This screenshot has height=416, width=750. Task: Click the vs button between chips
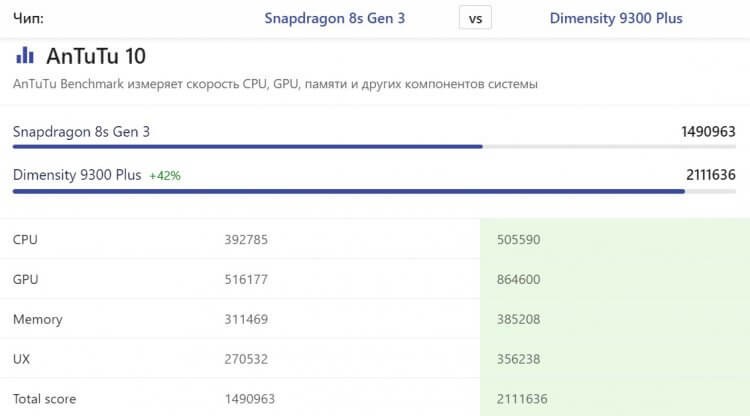pos(475,18)
